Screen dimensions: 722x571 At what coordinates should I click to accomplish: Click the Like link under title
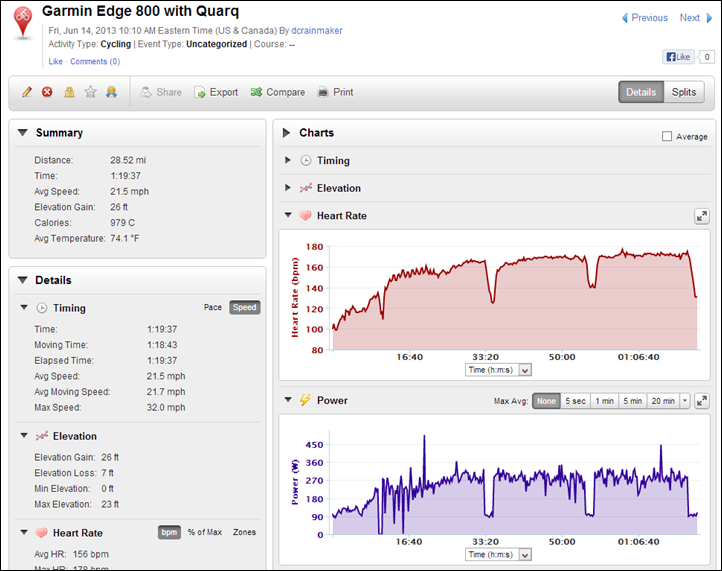(x=55, y=62)
